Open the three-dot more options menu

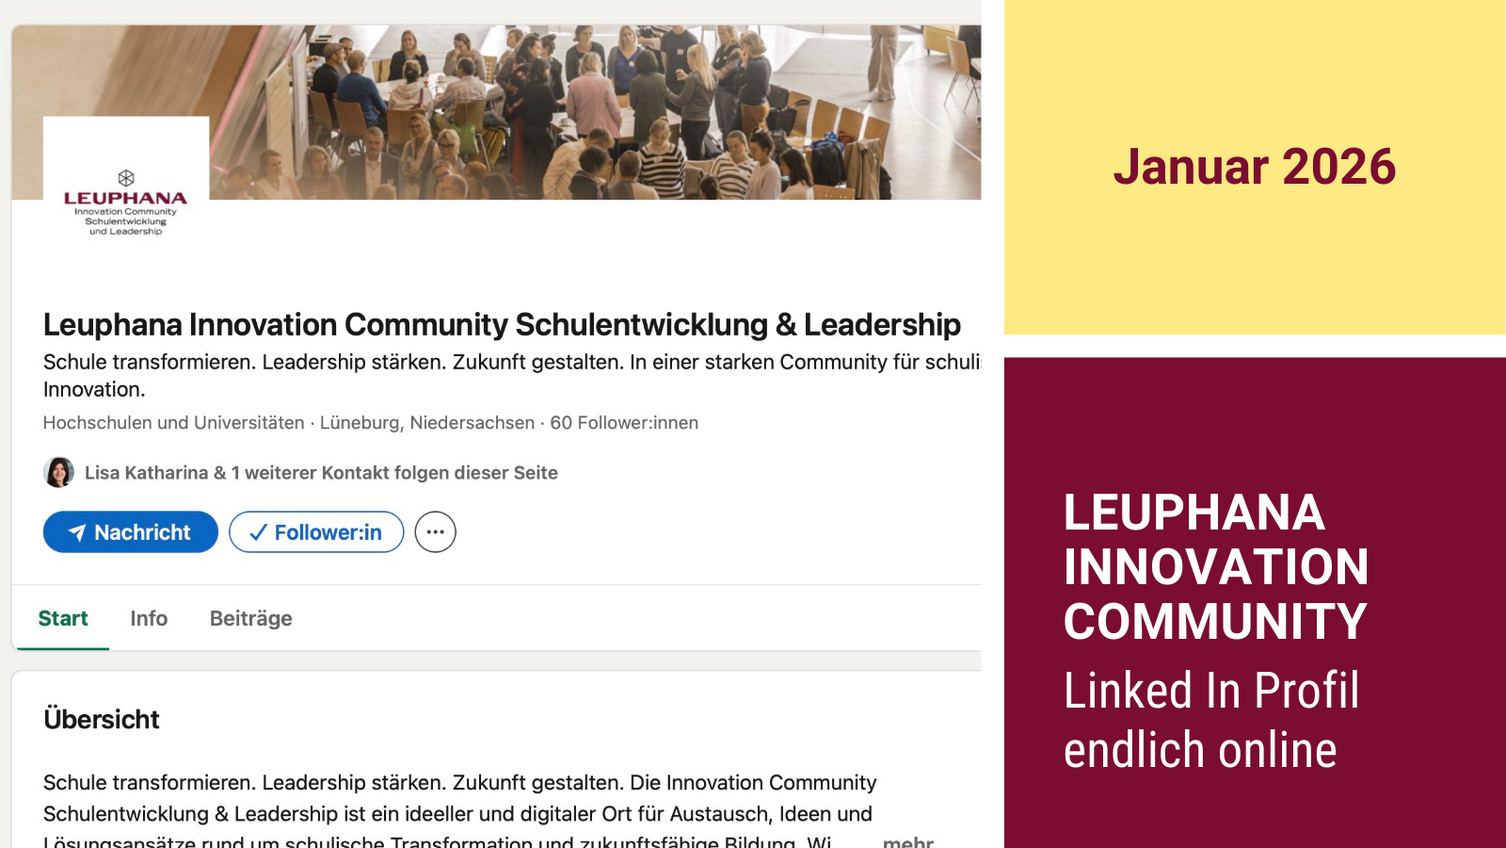tap(435, 532)
